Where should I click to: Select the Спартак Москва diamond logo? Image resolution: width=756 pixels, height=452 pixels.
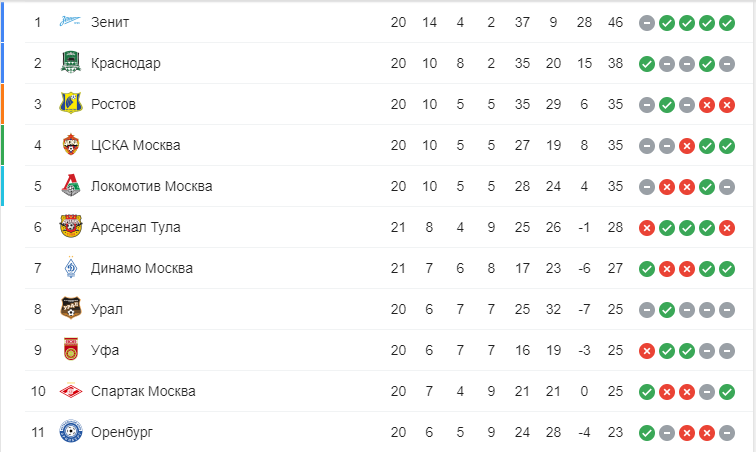(x=71, y=391)
